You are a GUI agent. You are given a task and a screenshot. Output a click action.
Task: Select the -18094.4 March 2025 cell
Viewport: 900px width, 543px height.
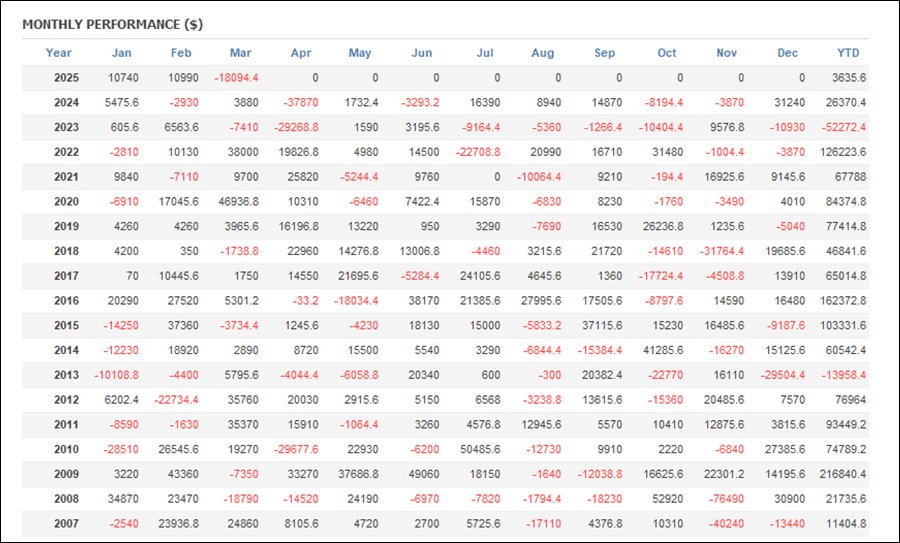236,78
